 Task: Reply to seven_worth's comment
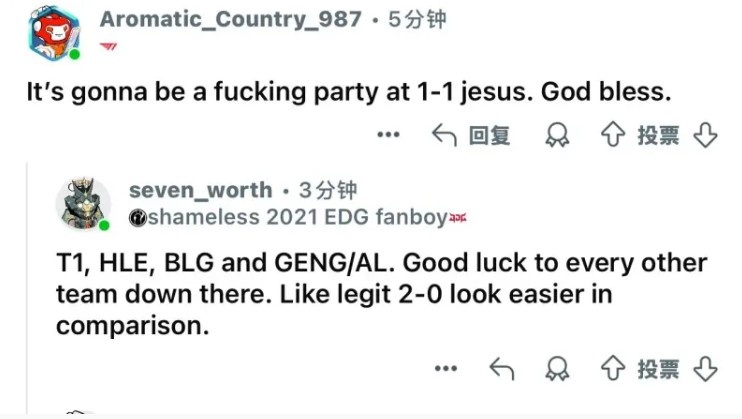(501, 369)
